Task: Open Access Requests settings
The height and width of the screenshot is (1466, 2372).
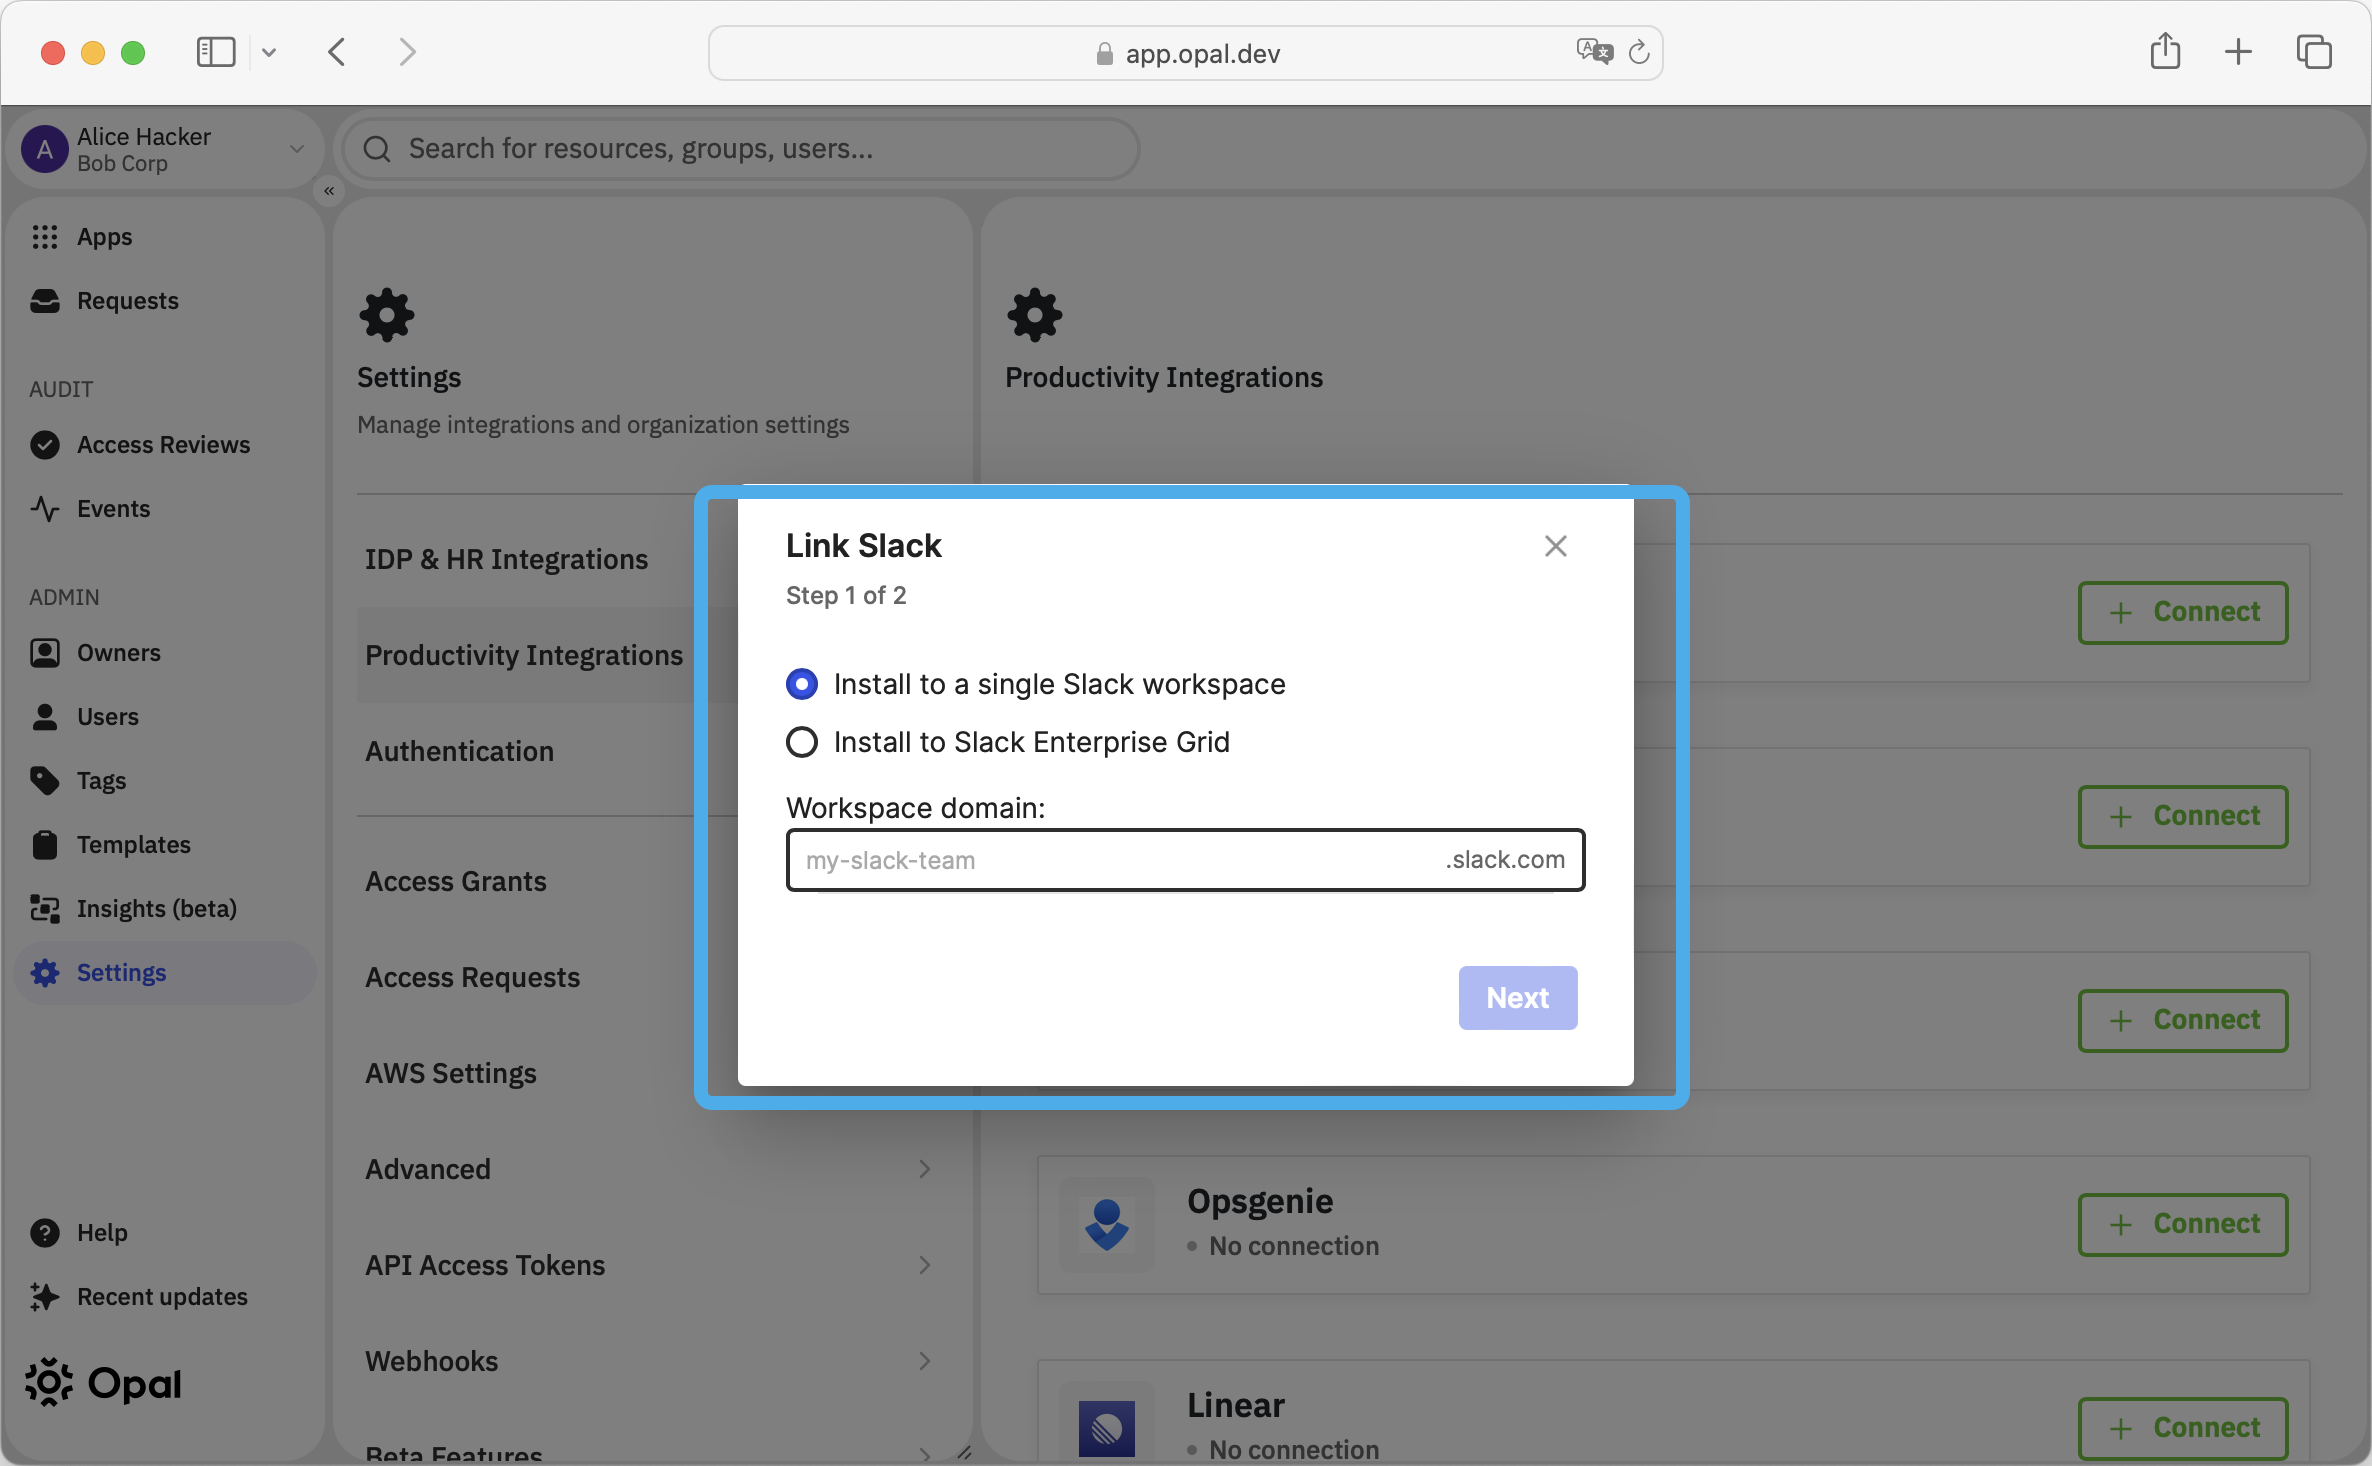Action: point(472,978)
